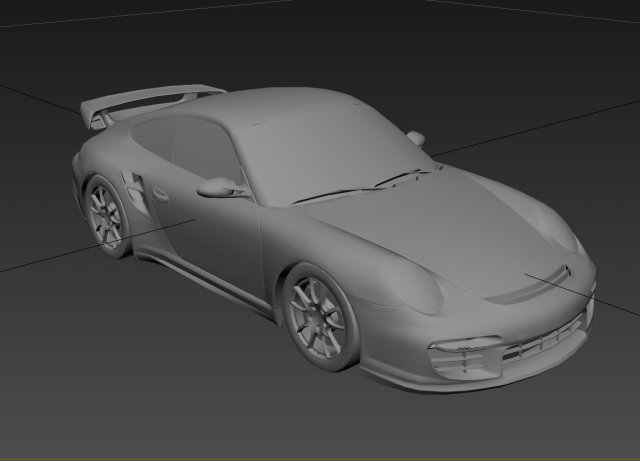Select the windshield wiper blades
640x461 pixels.
click(x=360, y=186)
